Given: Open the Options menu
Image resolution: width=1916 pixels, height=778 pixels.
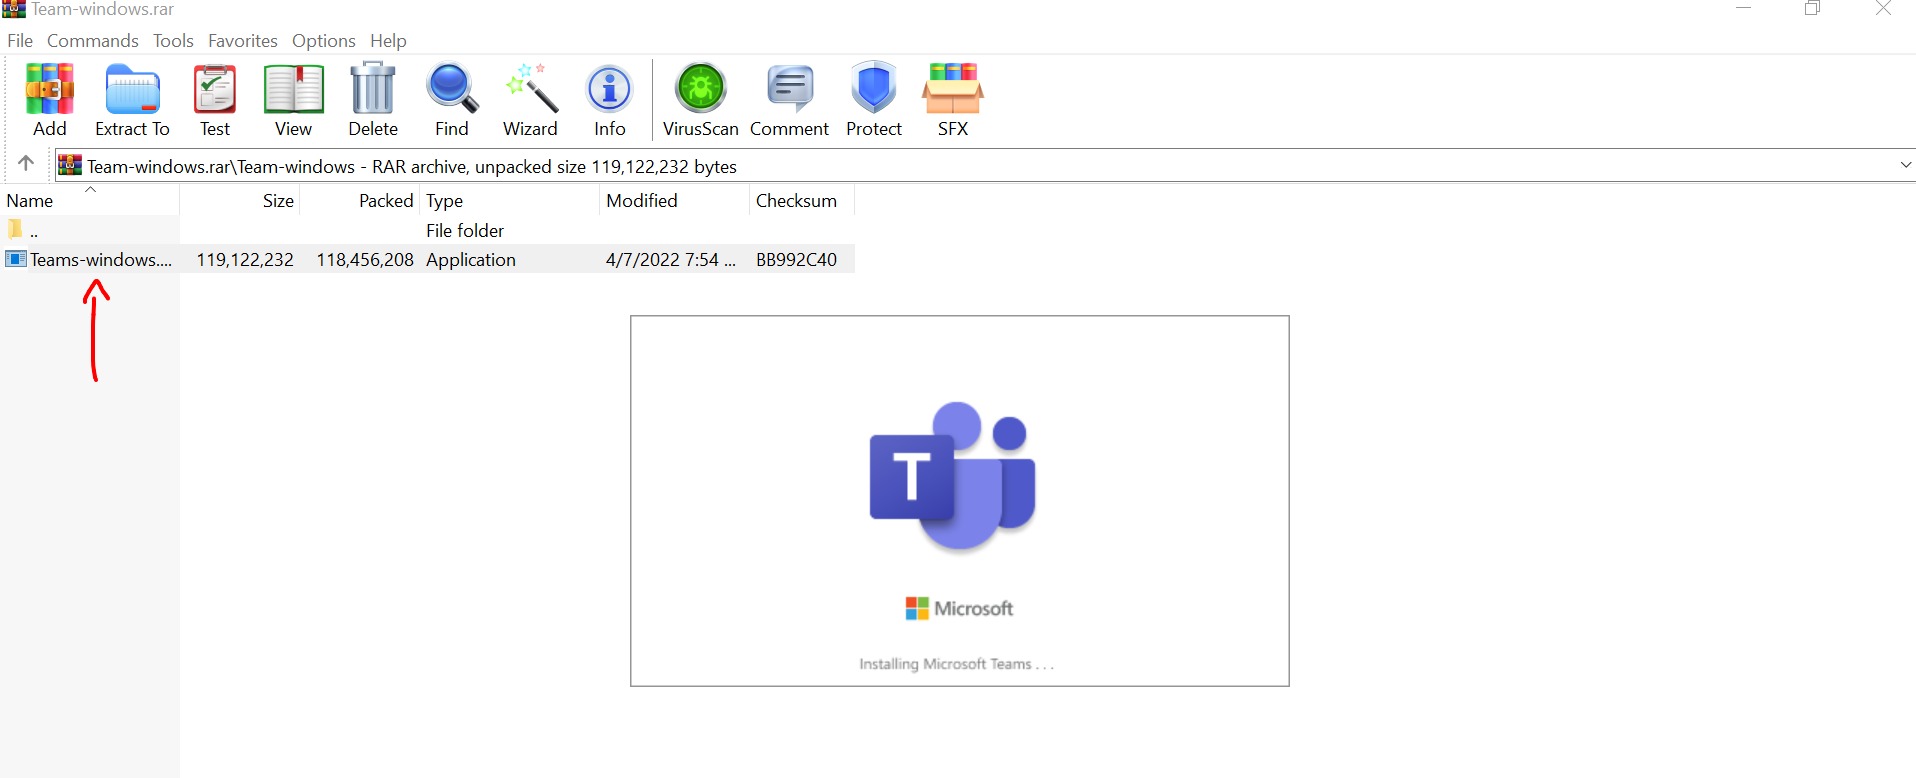Looking at the screenshot, I should coord(323,41).
